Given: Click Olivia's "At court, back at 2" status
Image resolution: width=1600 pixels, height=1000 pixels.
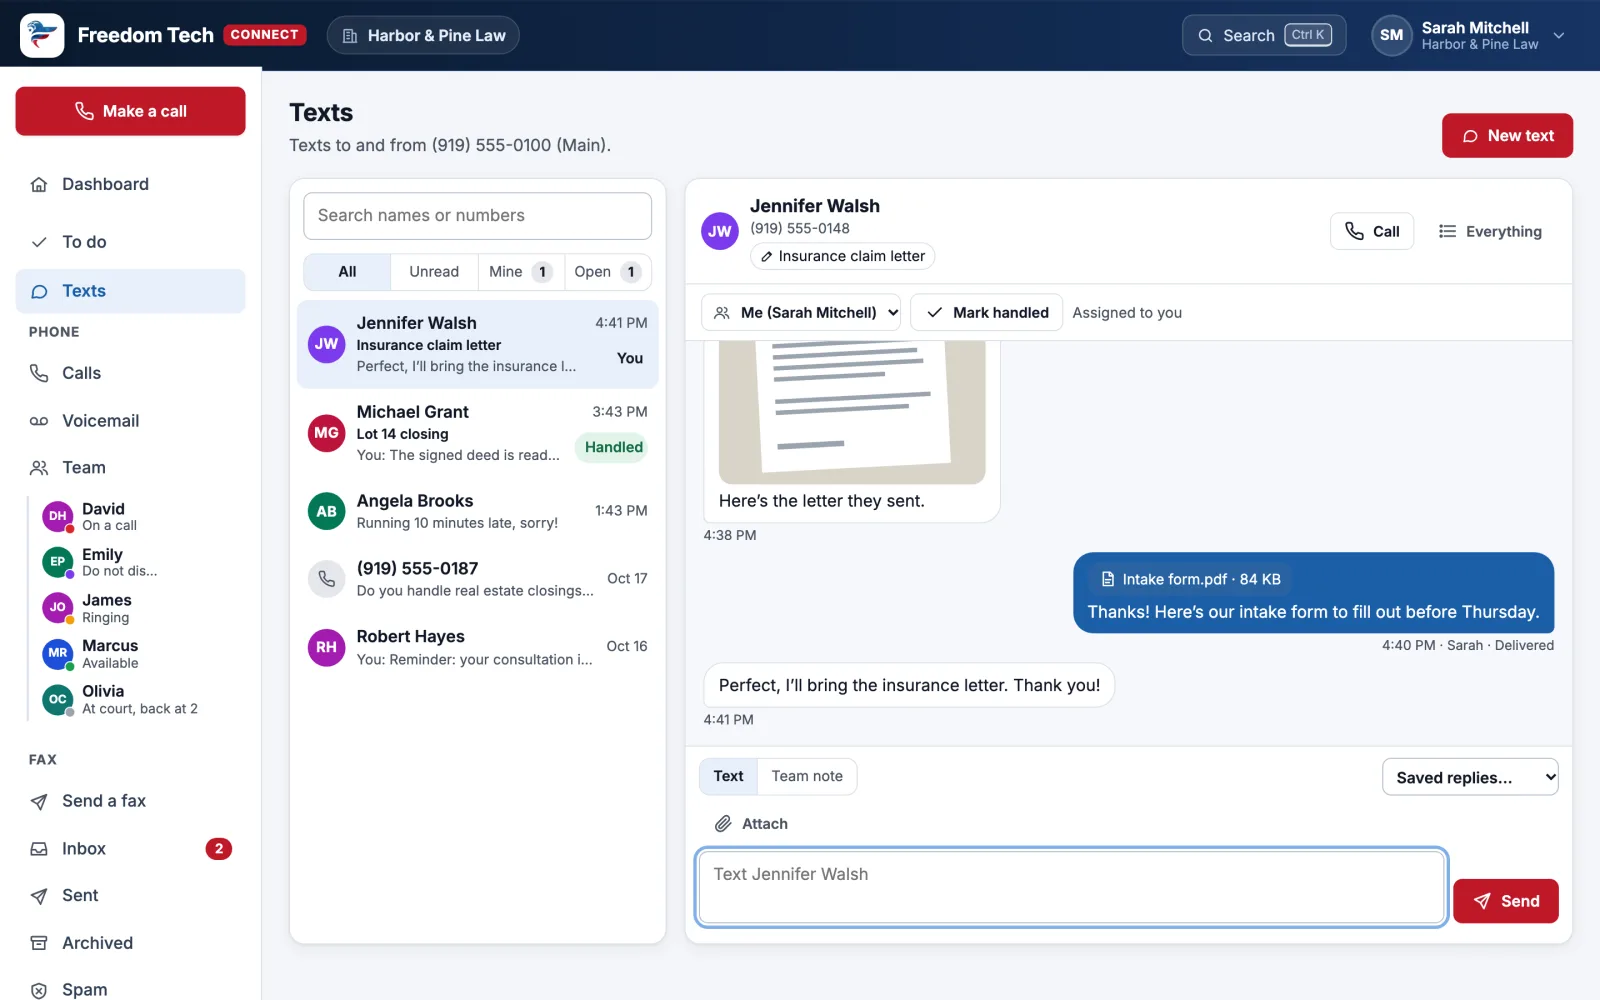Looking at the screenshot, I should pos(140,709).
